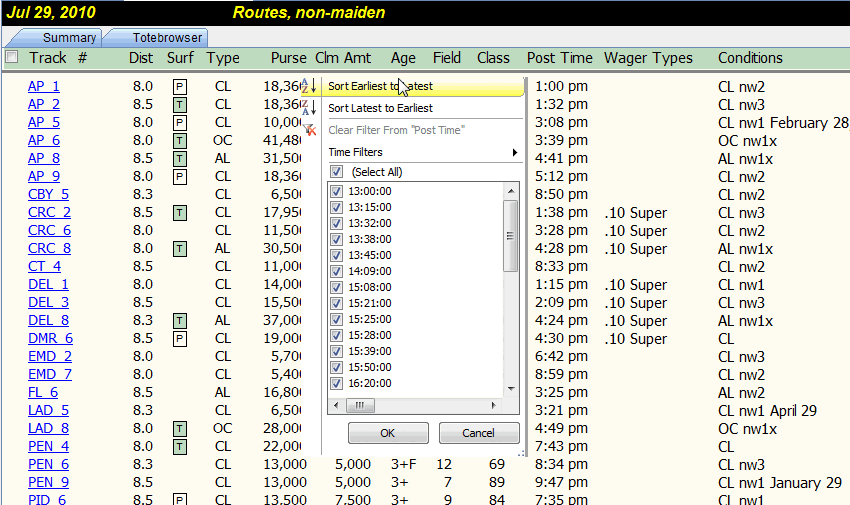Click the T surface icon in AP 6 row
Viewport: 850px width, 505px height.
point(180,141)
